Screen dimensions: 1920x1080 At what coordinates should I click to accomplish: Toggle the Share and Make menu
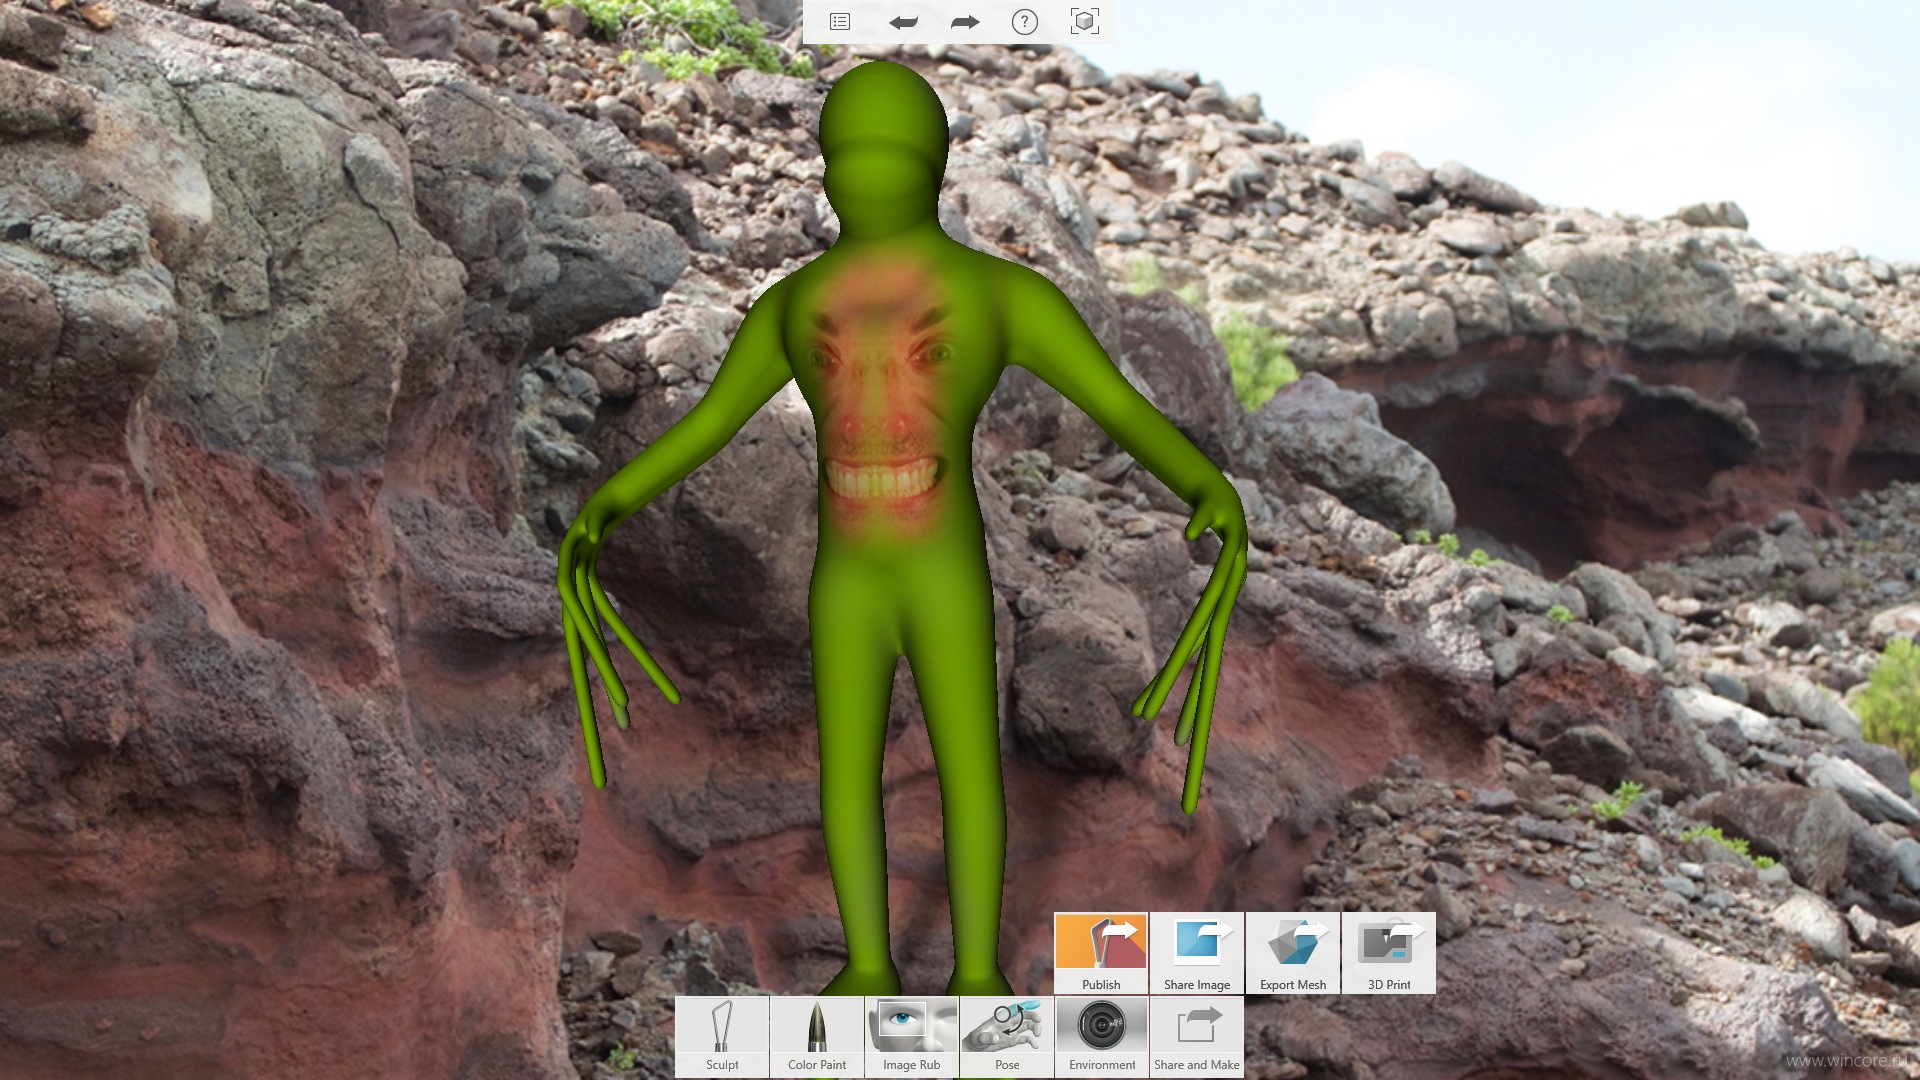(x=1197, y=1037)
